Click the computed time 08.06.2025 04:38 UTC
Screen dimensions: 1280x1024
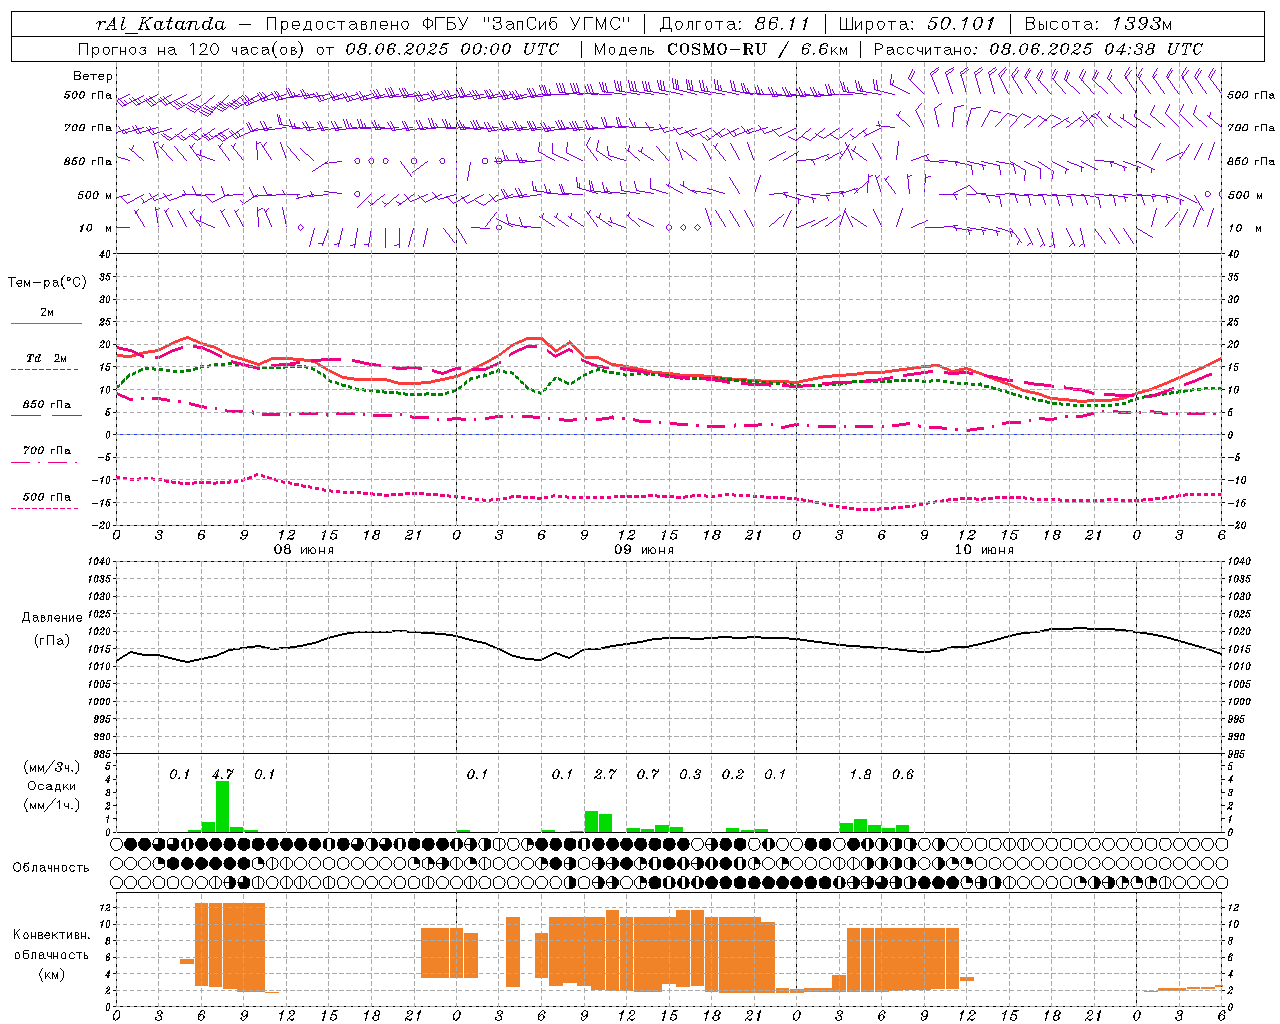[1096, 49]
